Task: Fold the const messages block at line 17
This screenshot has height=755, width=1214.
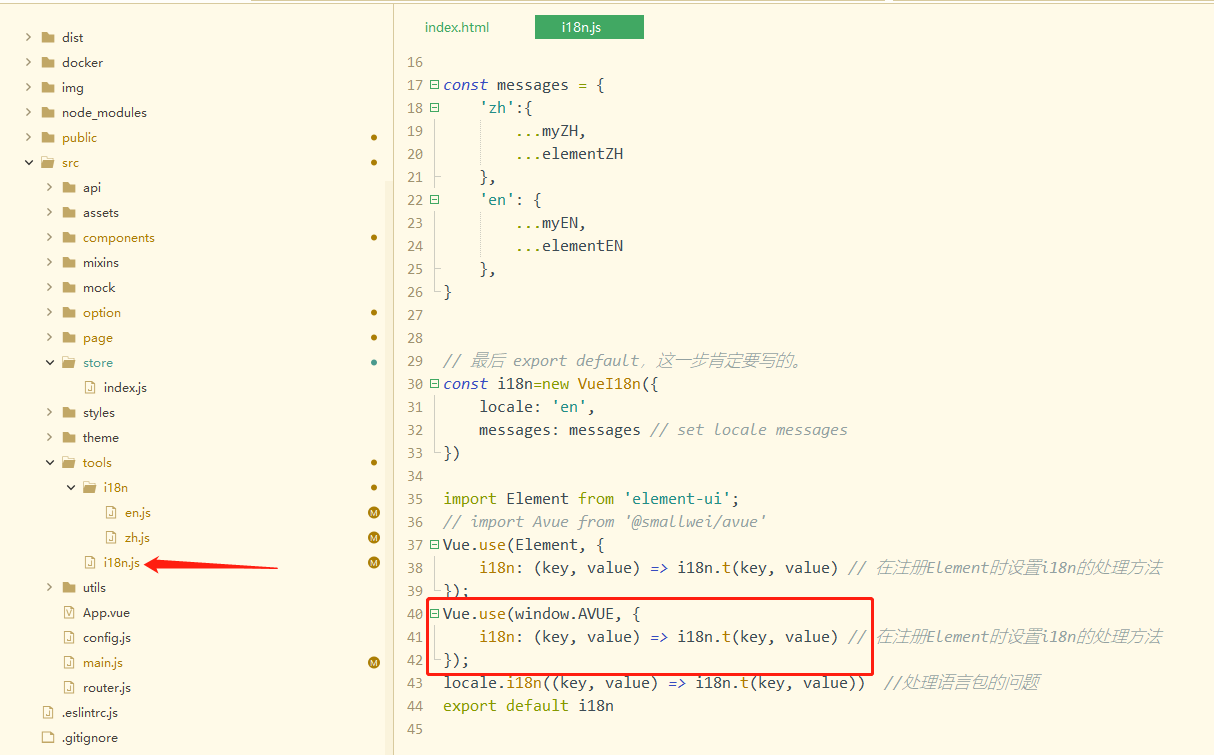Action: click(x=434, y=85)
